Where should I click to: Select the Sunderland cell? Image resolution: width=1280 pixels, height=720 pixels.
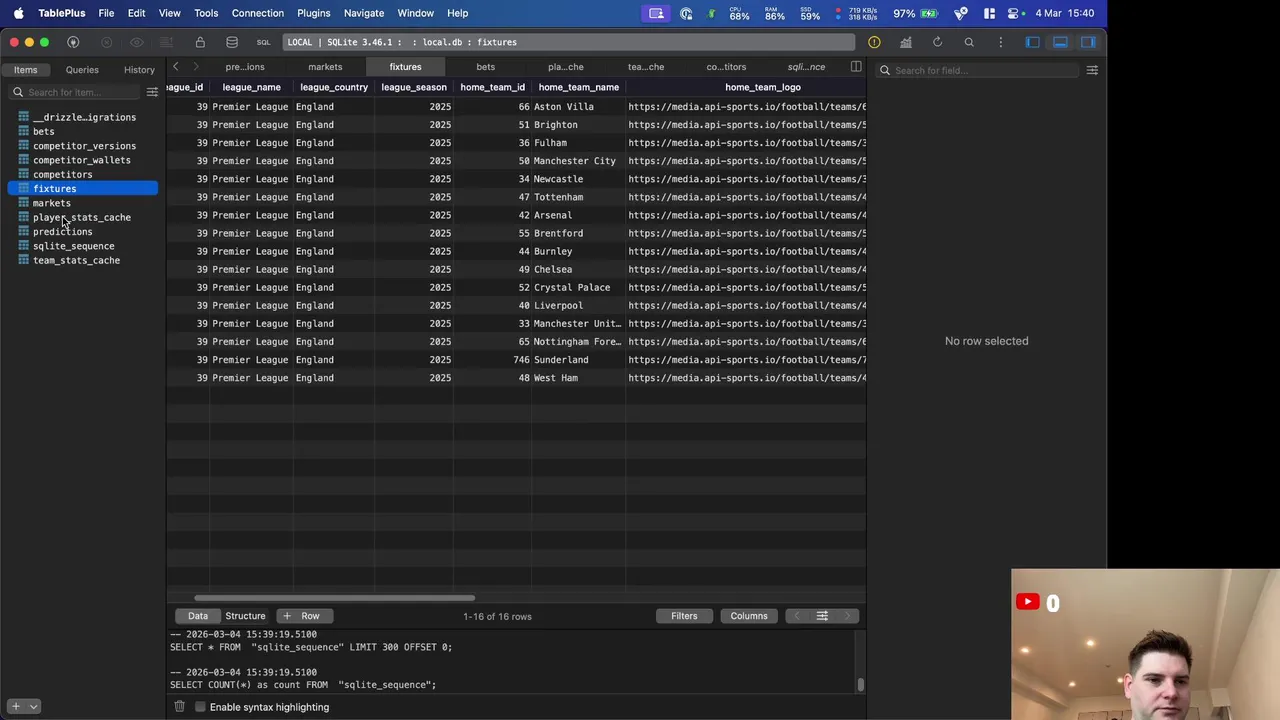(x=578, y=360)
